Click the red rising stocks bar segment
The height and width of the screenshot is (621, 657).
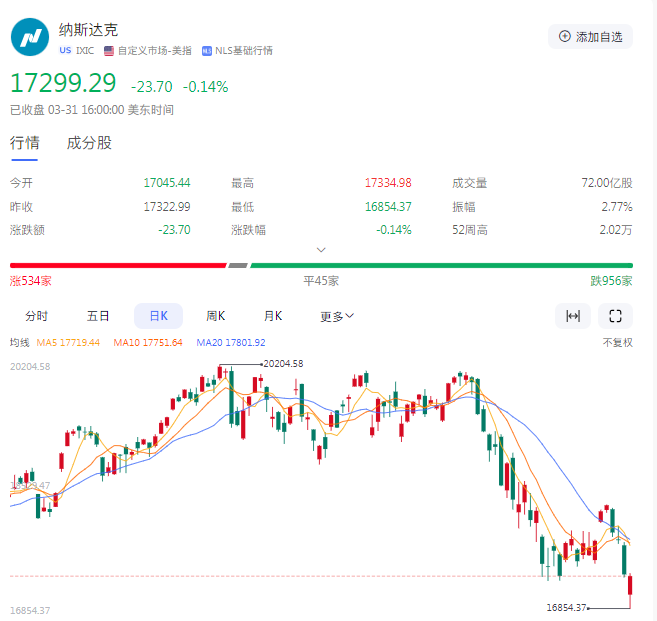point(118,265)
